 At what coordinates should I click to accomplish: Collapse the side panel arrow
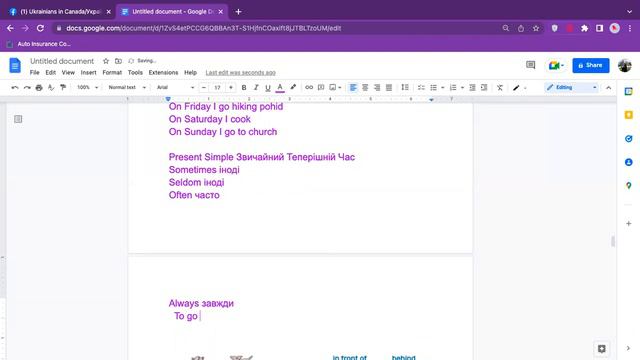pos(628,348)
